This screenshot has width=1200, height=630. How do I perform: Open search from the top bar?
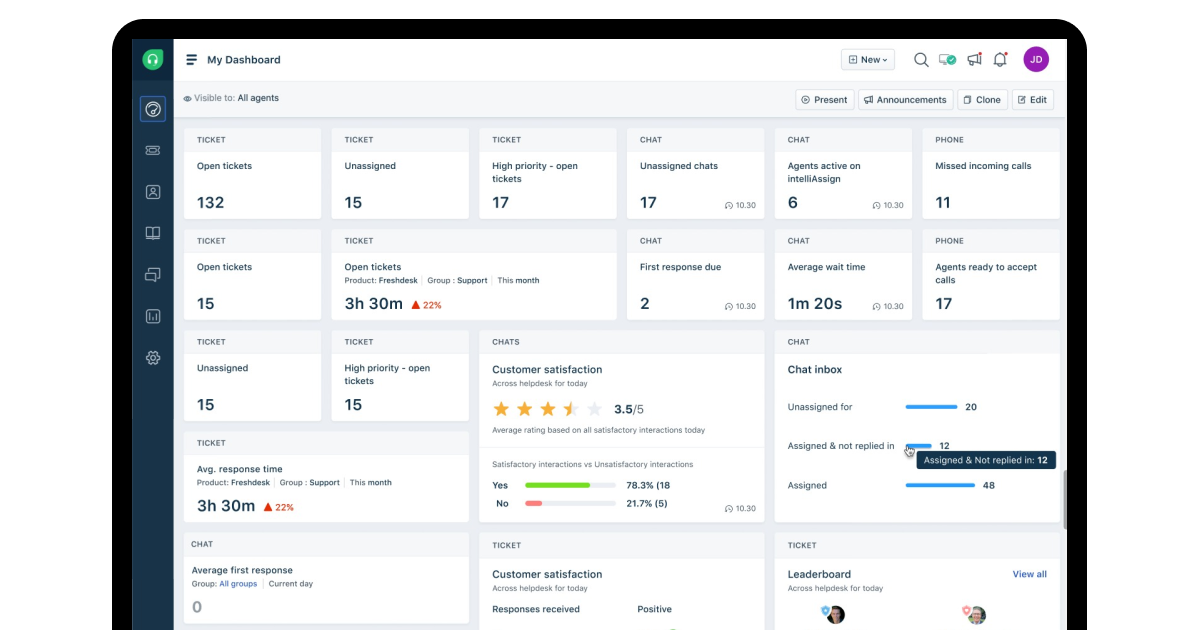pos(920,59)
